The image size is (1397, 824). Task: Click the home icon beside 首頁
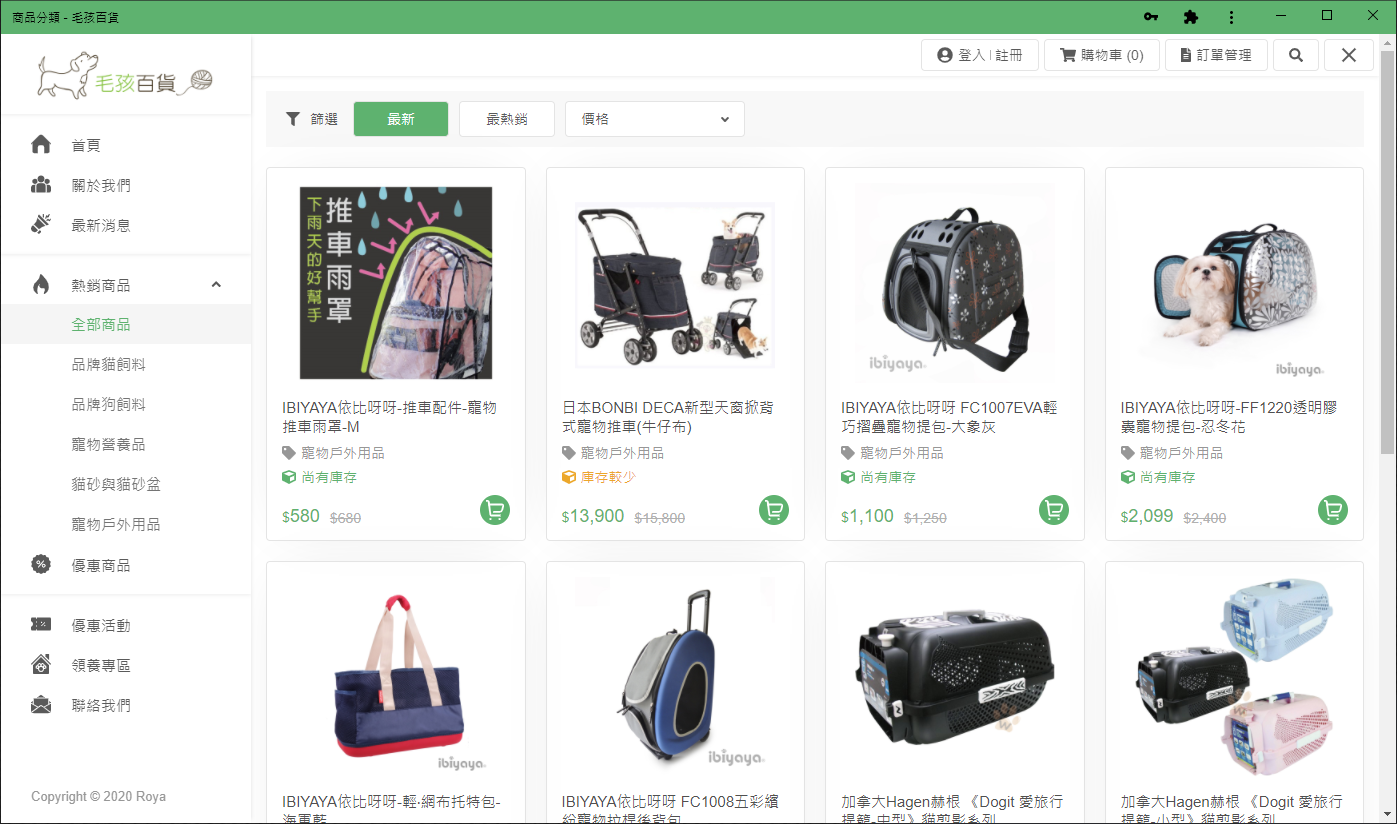[41, 145]
